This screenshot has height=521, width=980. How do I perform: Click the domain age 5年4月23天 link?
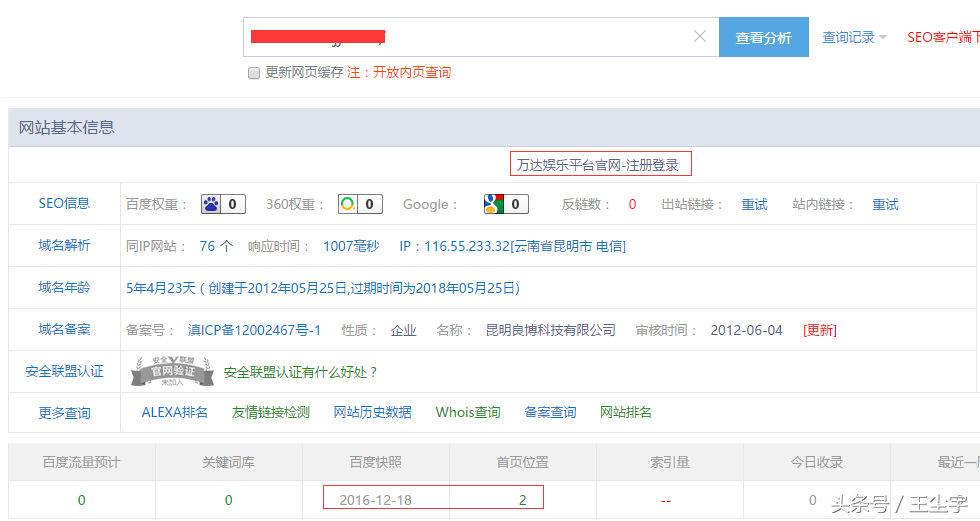point(323,288)
